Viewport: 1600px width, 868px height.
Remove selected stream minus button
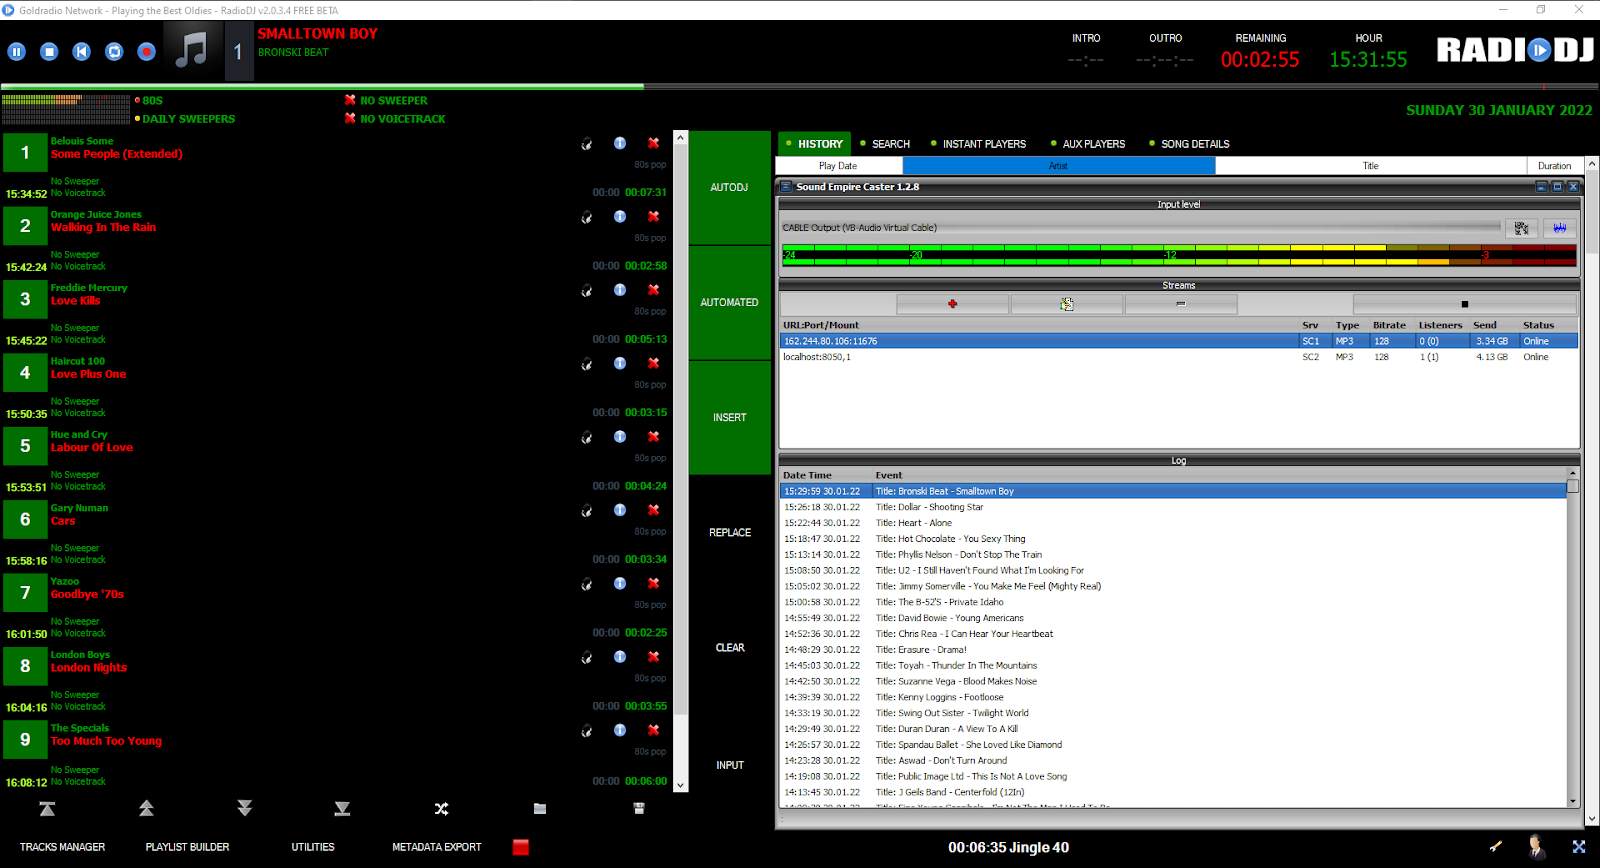(1181, 304)
